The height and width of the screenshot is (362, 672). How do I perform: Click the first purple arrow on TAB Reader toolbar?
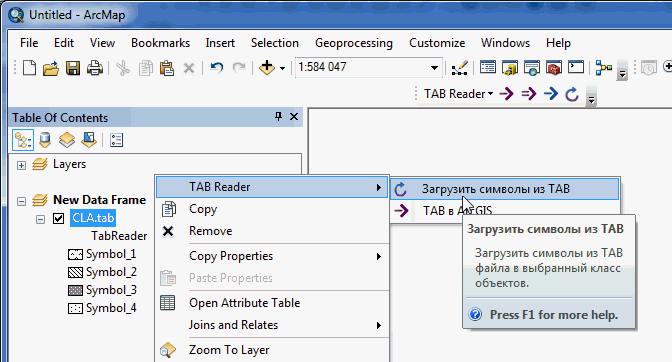pos(507,93)
